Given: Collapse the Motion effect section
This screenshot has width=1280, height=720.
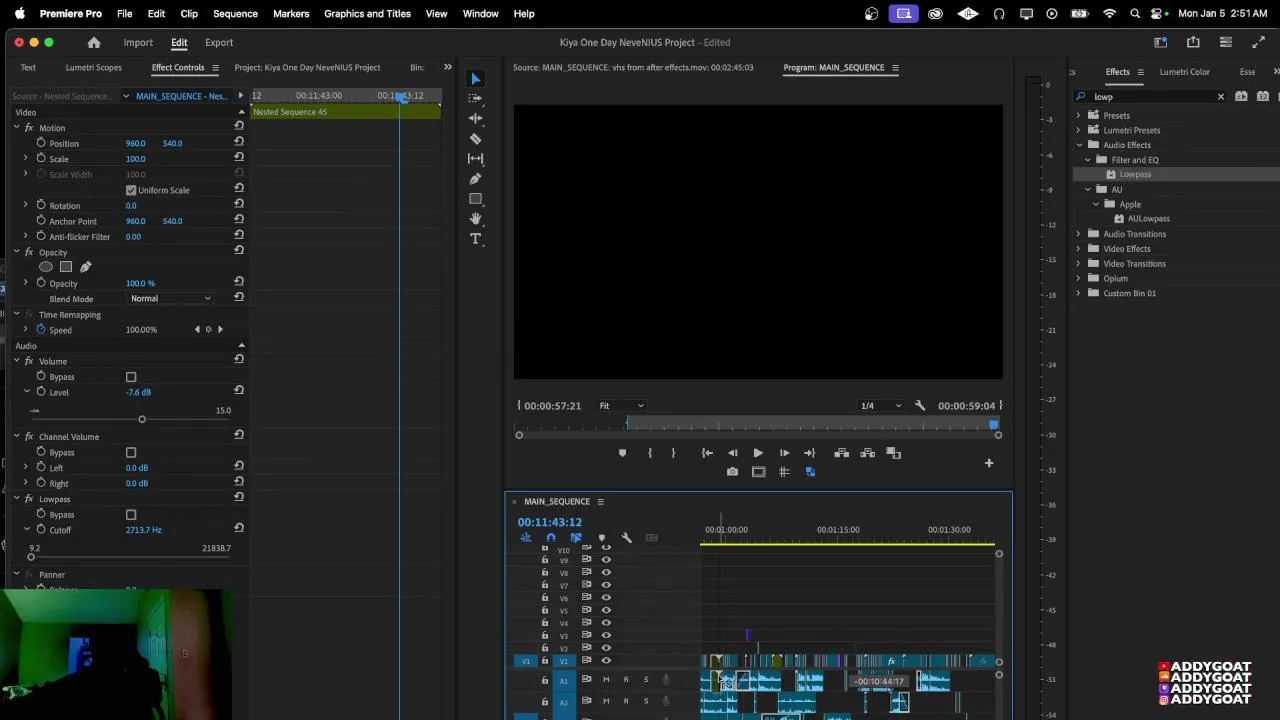Looking at the screenshot, I should [x=17, y=128].
